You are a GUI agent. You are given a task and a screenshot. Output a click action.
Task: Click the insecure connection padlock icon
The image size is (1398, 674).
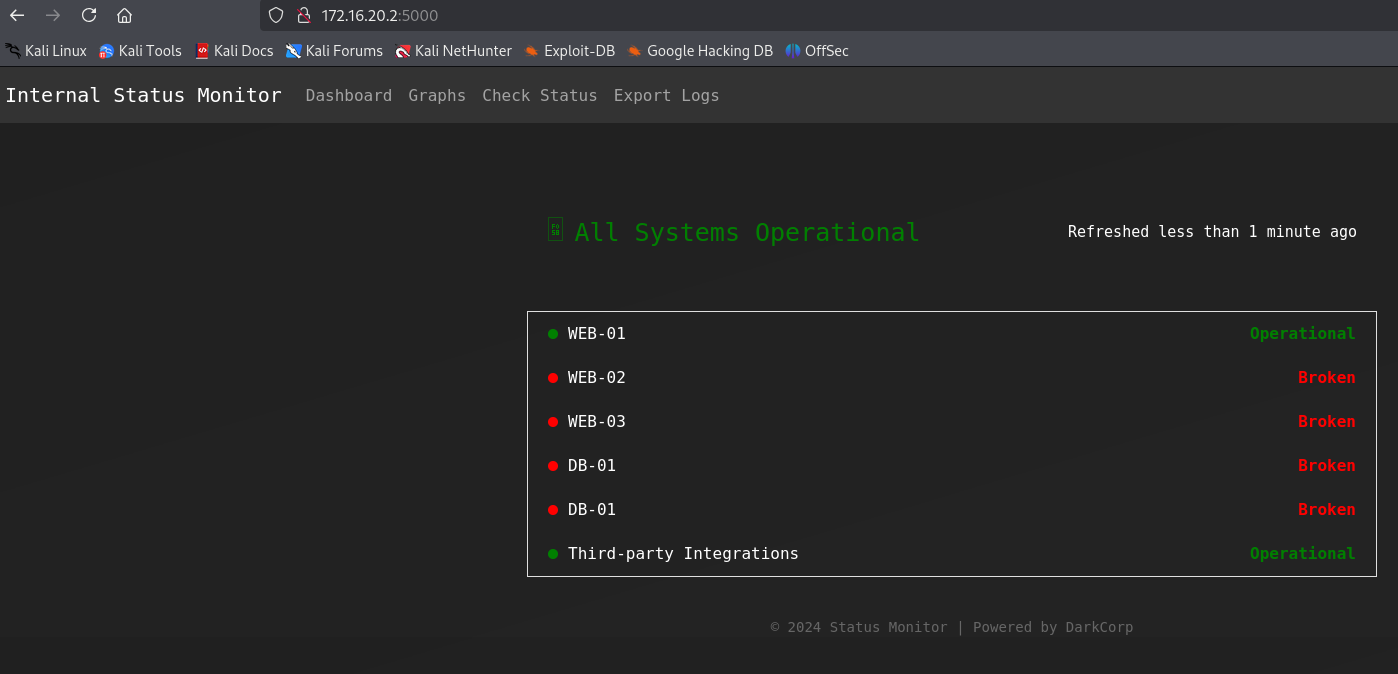click(304, 15)
